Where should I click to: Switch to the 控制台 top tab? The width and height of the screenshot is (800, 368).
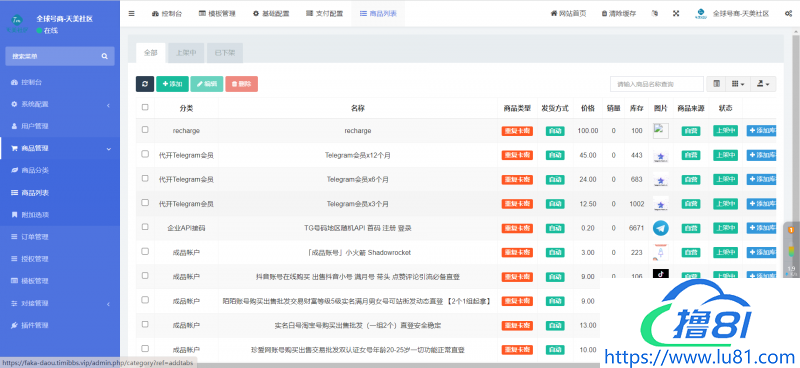pos(166,14)
